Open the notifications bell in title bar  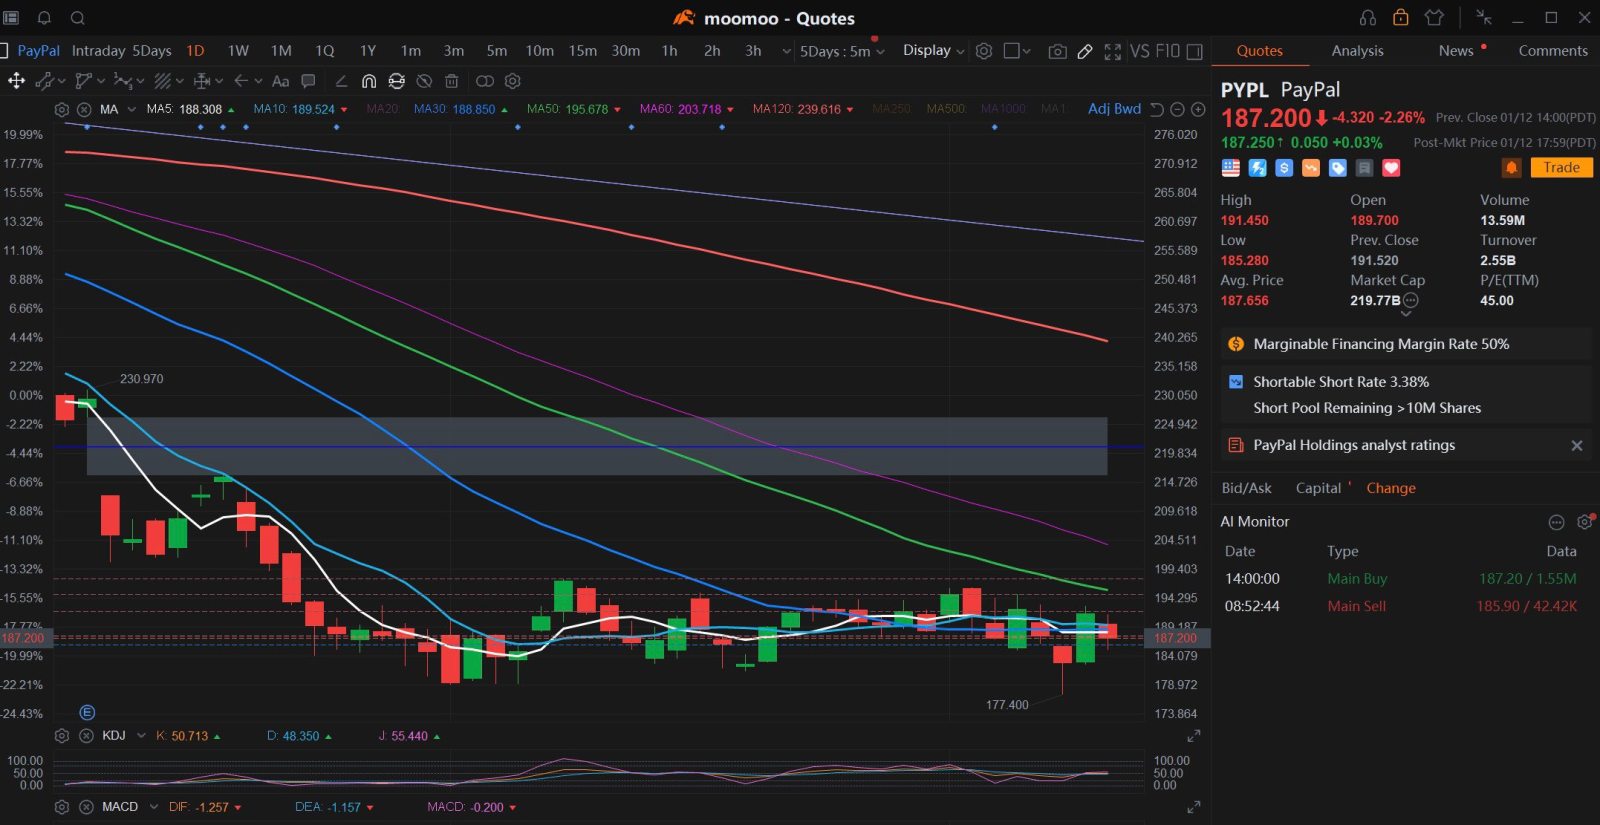(44, 18)
